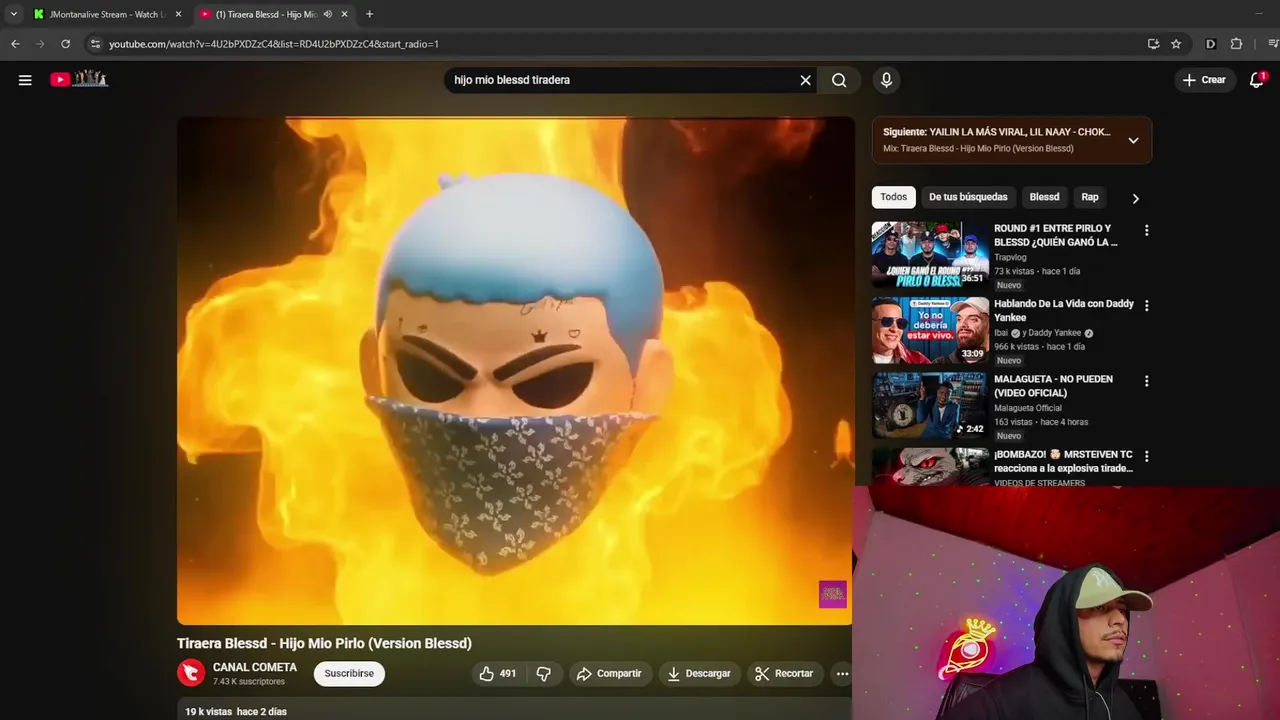This screenshot has height=720, width=1280.
Task: Select the Todos filter chip
Action: [893, 197]
